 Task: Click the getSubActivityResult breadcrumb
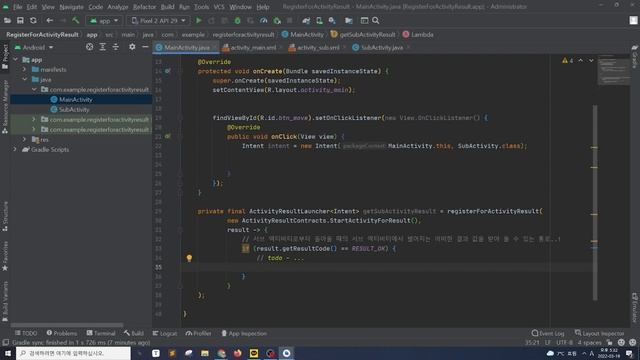[363, 35]
